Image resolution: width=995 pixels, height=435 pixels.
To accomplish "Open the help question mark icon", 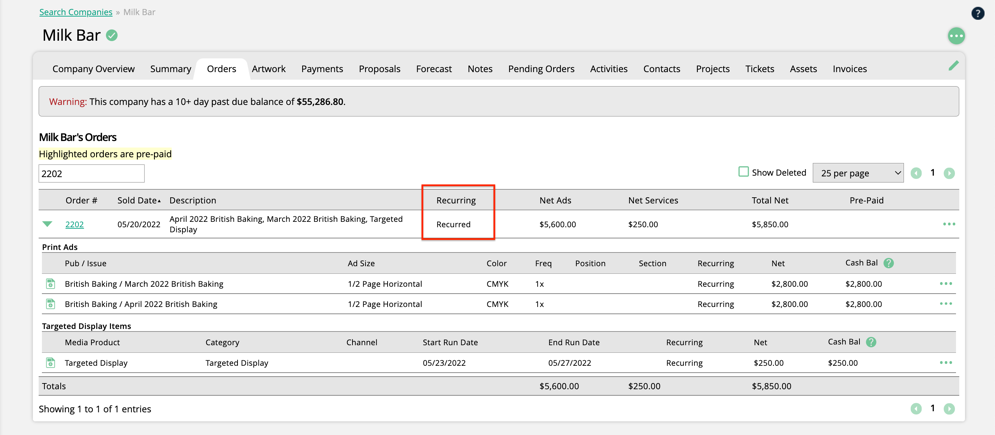I will click(x=978, y=13).
